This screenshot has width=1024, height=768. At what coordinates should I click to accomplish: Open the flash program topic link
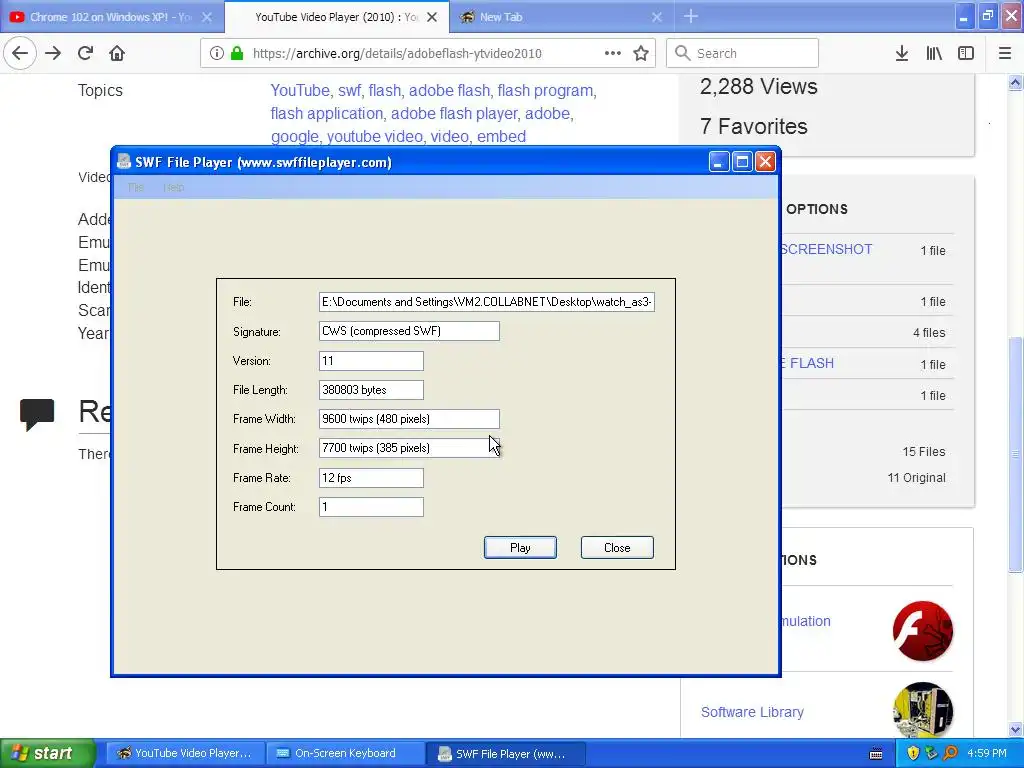[545, 90]
